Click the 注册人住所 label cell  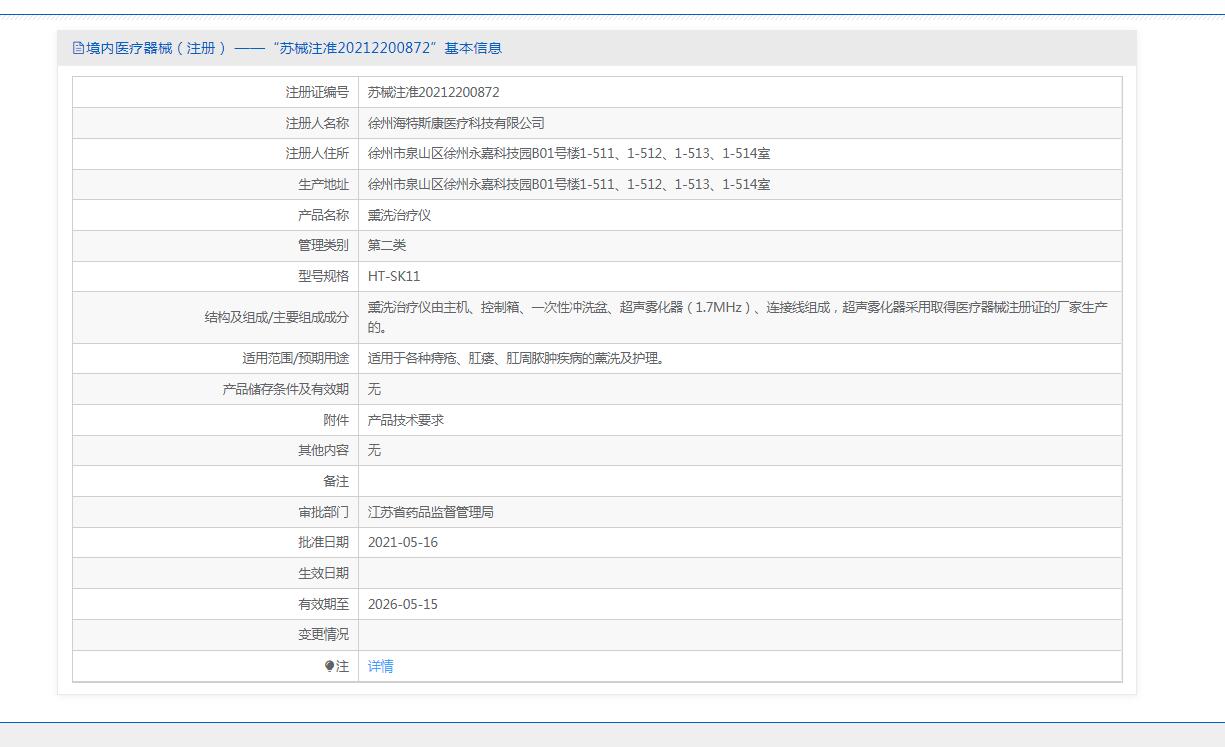[x=215, y=154]
